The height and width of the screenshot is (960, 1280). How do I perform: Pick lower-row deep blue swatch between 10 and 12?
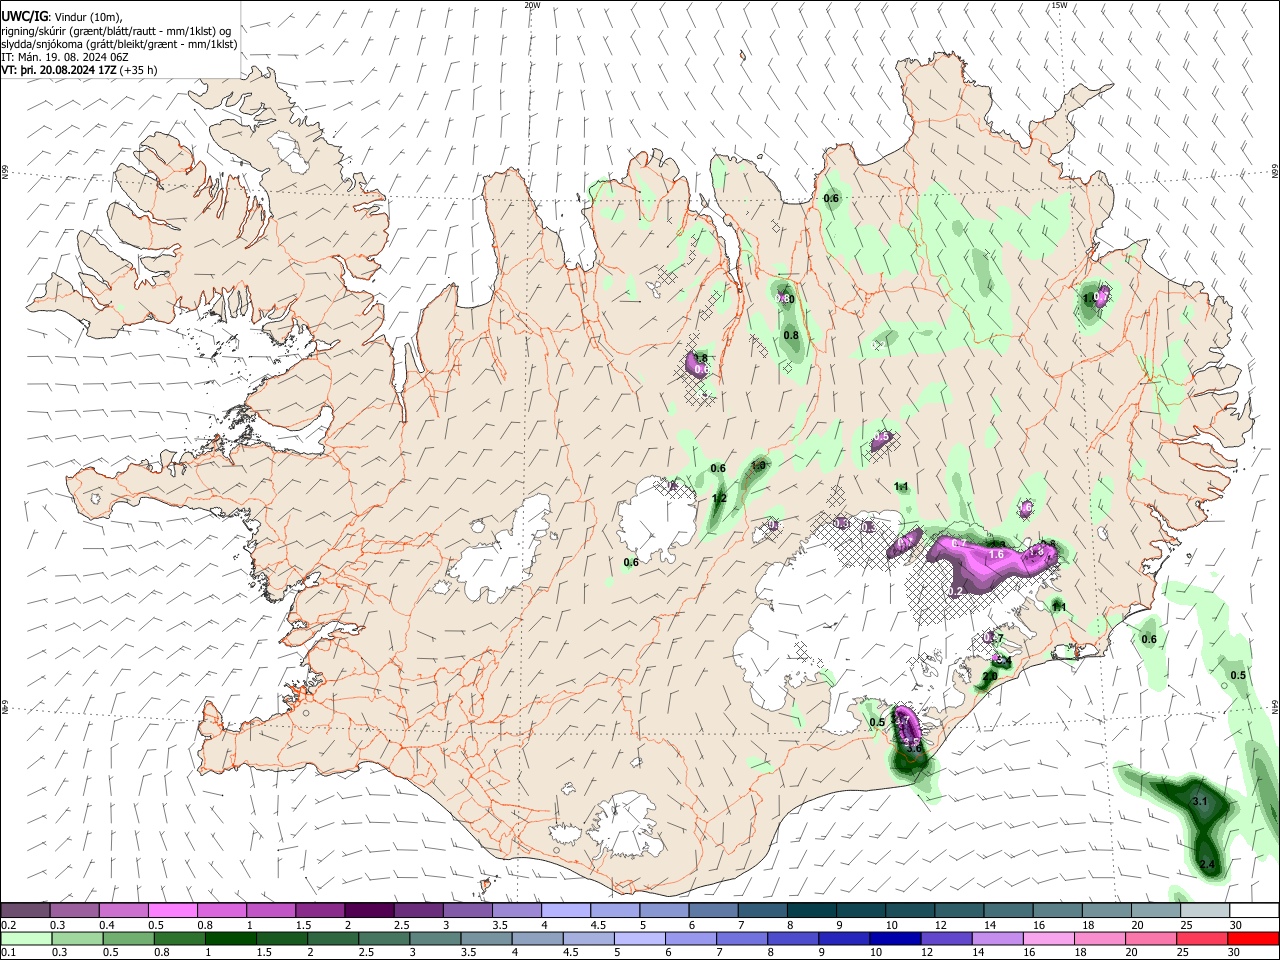(x=896, y=938)
